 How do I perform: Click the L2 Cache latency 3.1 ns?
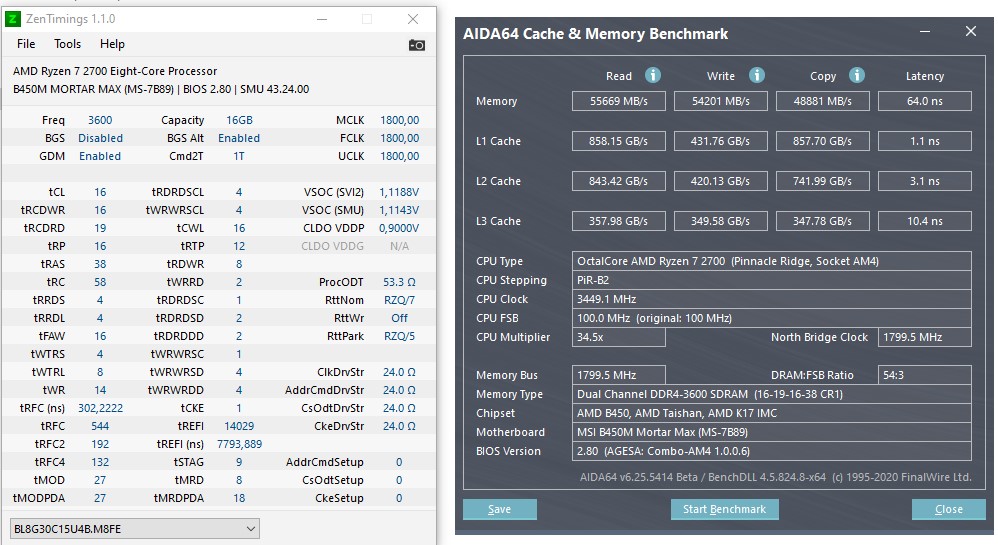click(925, 181)
